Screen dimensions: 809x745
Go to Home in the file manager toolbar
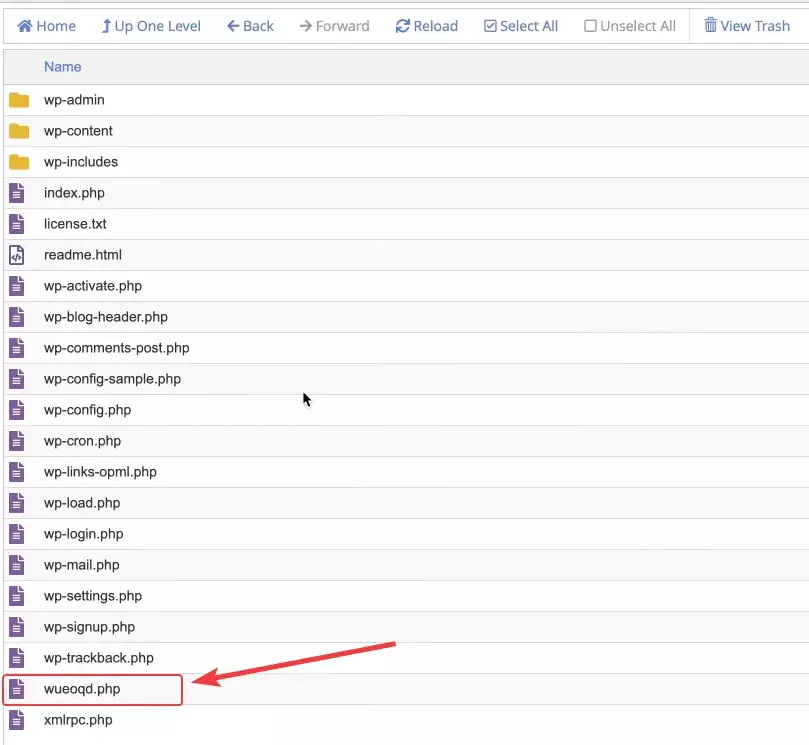46,26
